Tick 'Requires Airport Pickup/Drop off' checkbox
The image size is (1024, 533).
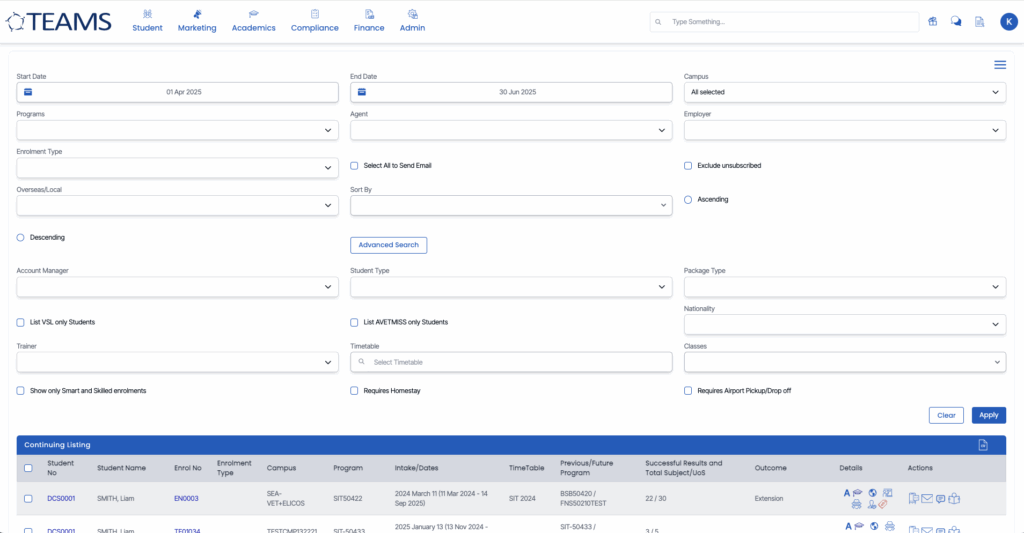(x=688, y=391)
